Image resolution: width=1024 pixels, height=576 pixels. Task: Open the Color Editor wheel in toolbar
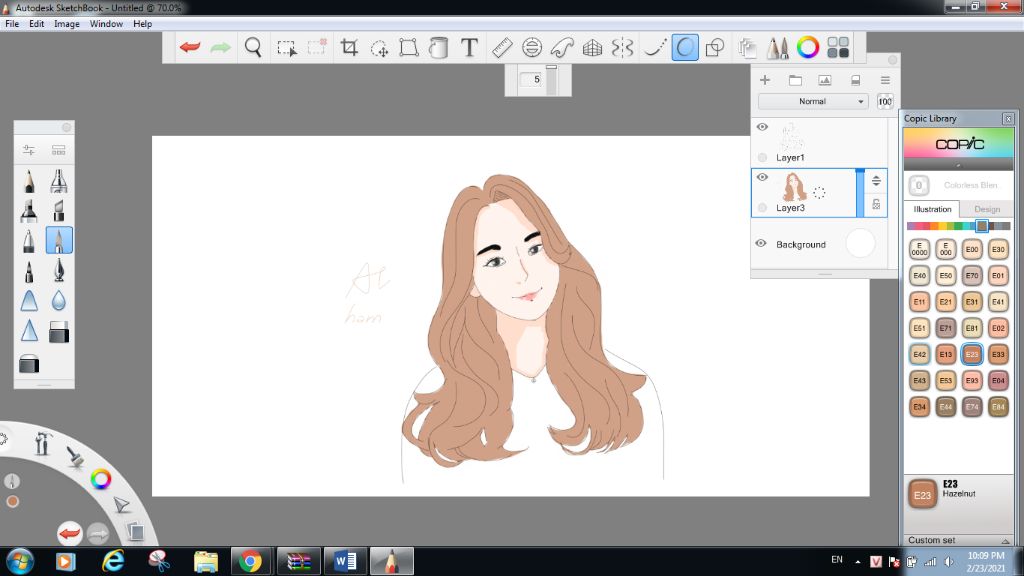click(x=808, y=47)
